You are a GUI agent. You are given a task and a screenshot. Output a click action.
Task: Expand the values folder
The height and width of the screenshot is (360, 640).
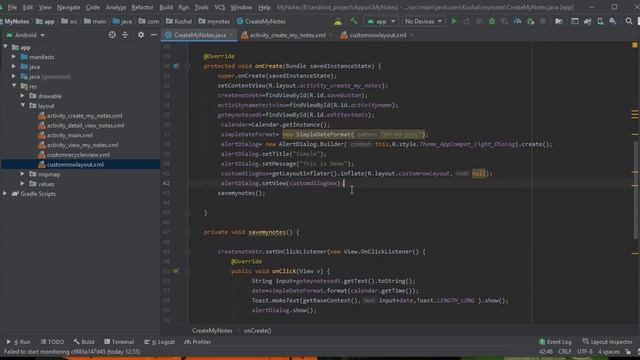[22, 184]
